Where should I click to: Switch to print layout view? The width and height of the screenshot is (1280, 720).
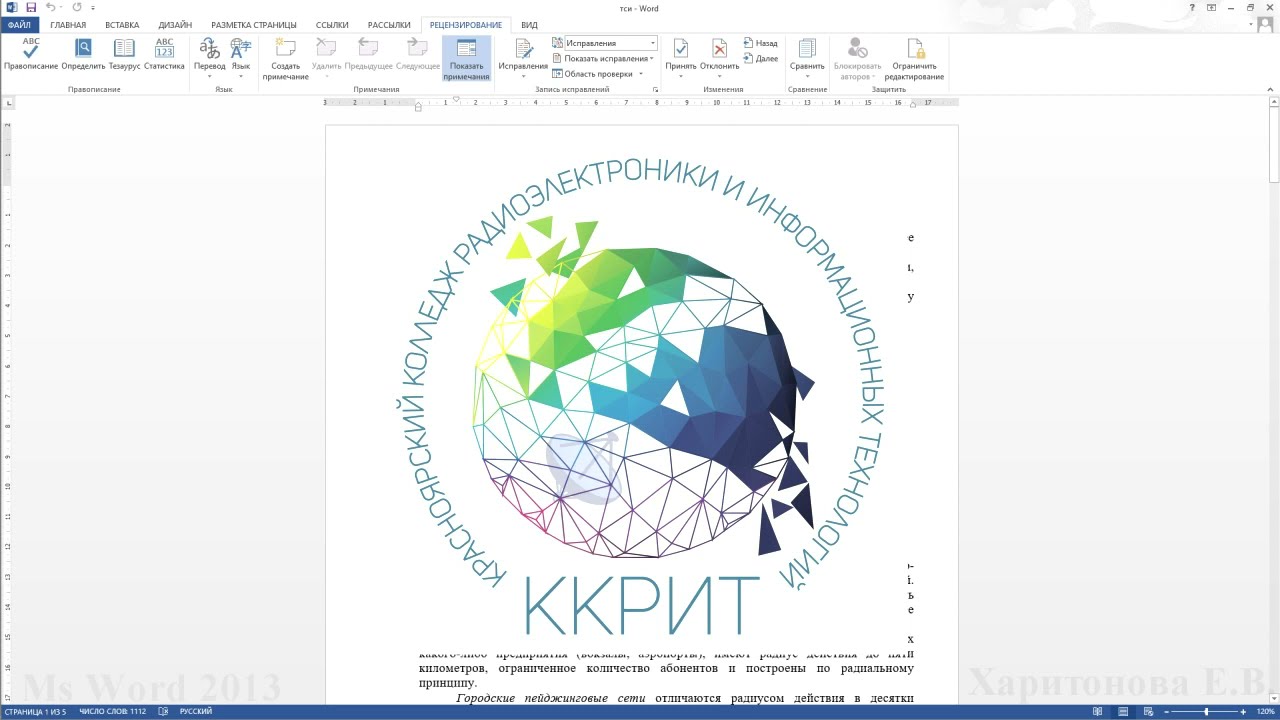(1124, 712)
